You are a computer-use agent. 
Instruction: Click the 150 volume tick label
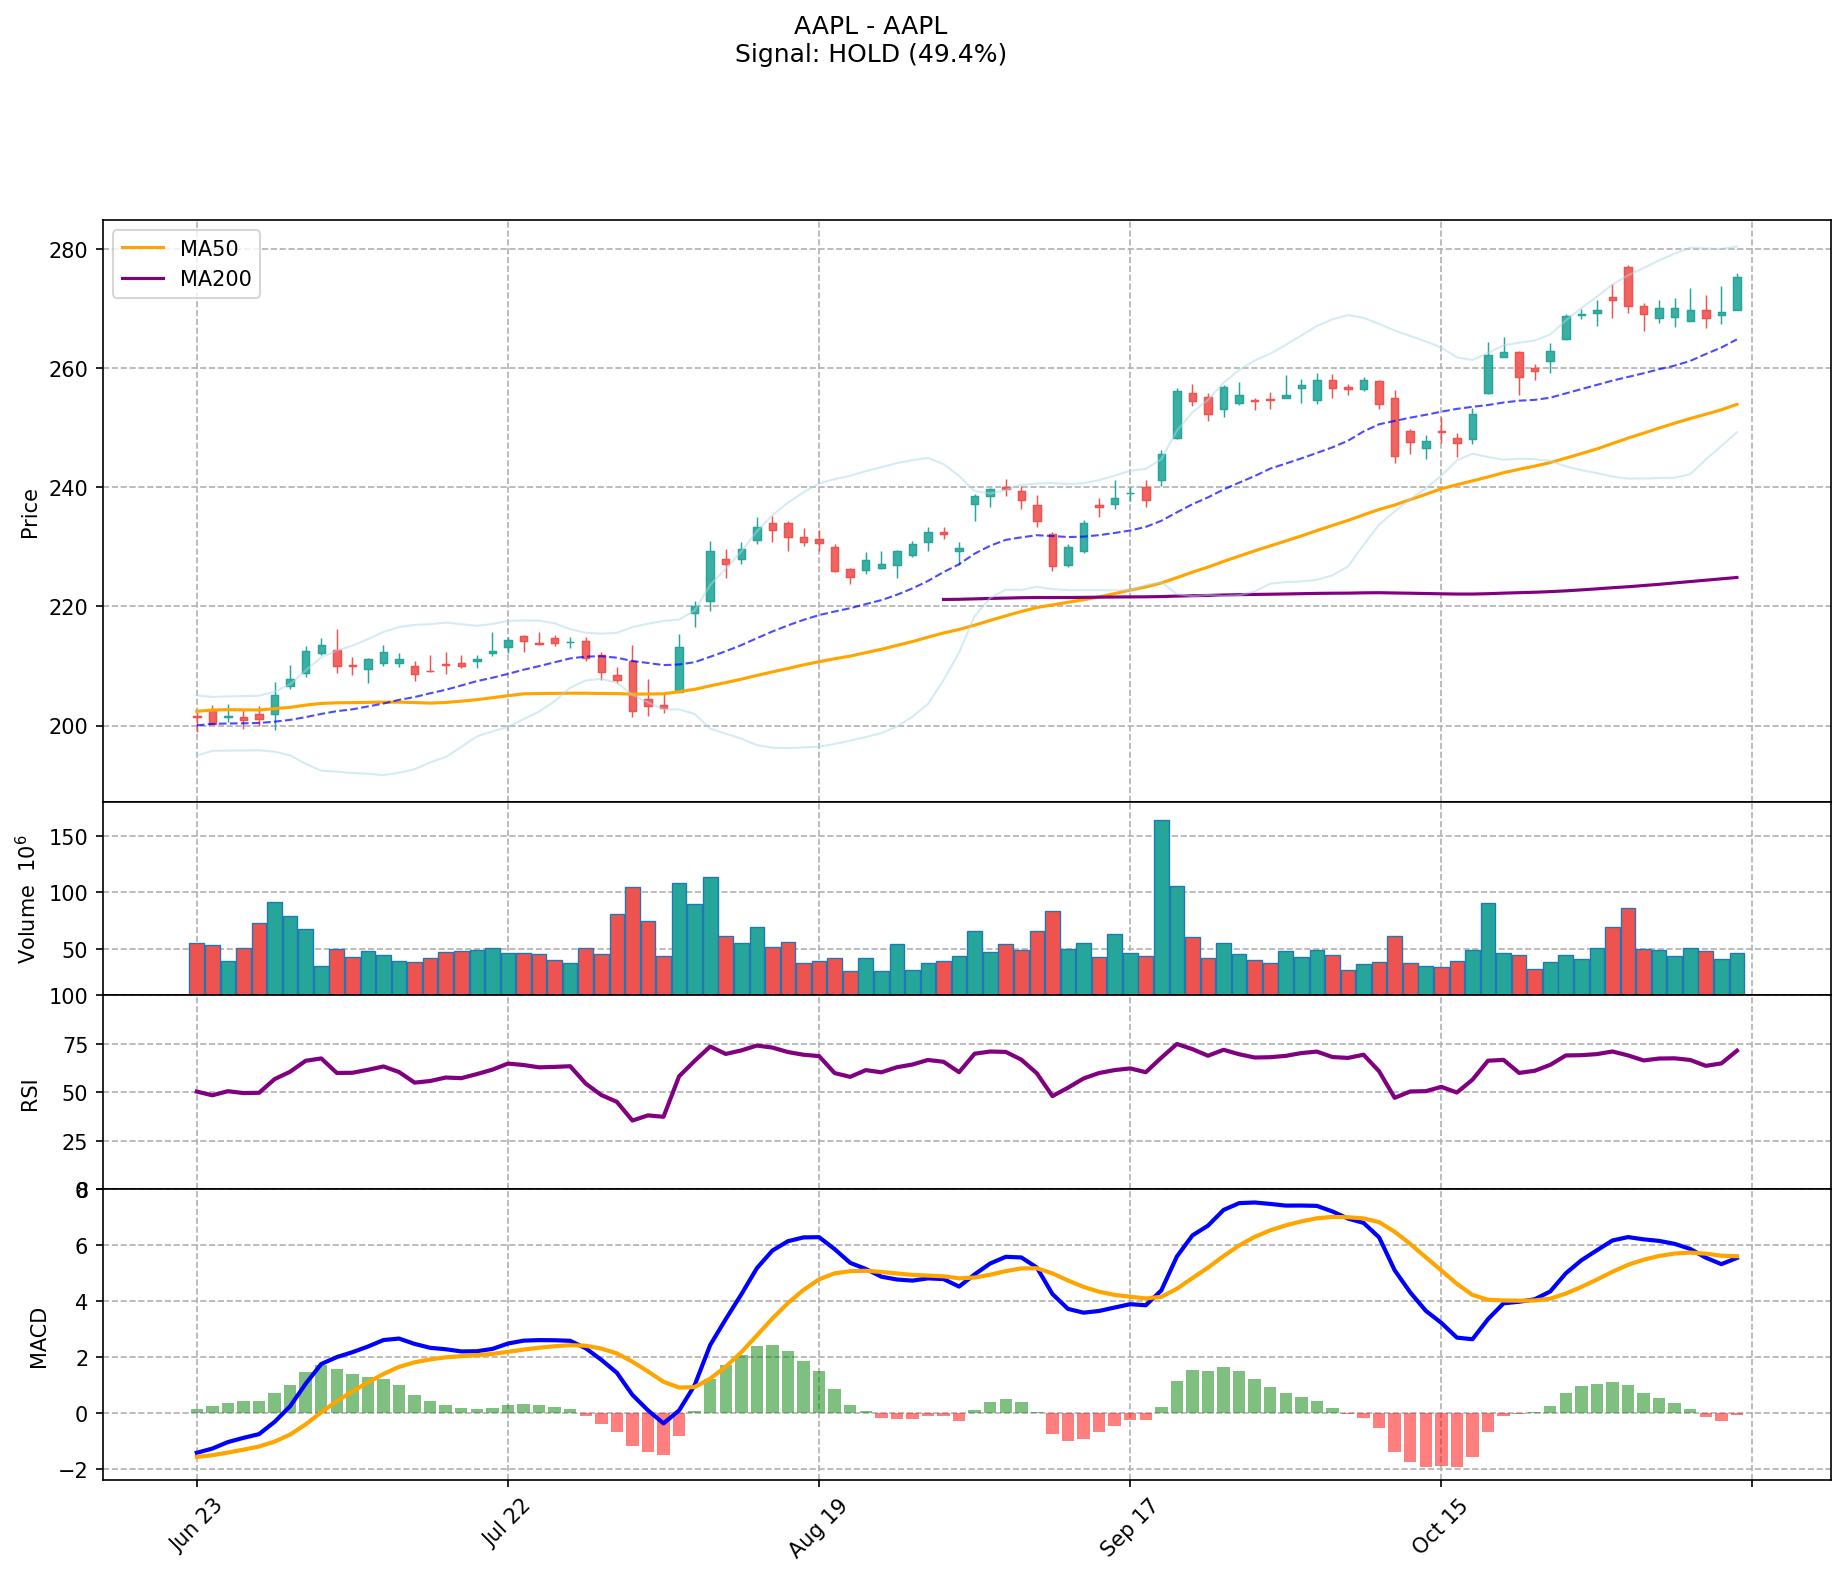(x=72, y=836)
